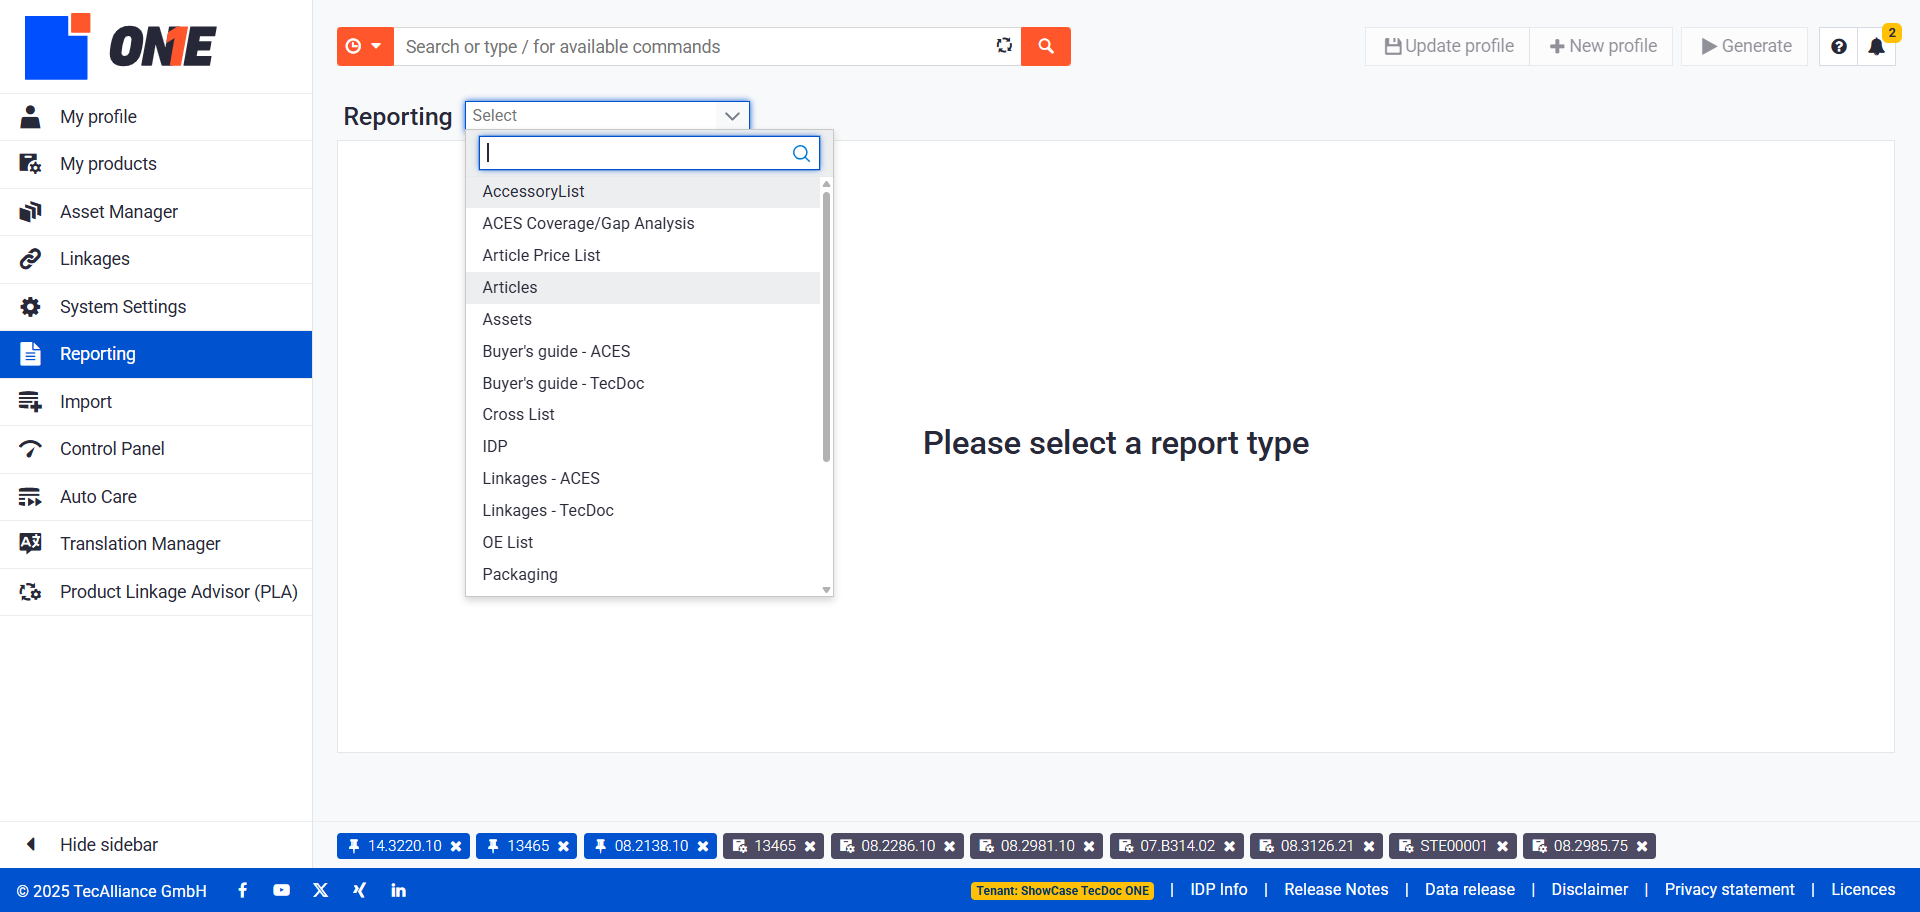Hide the sidebar
1920x912 pixels.
[156, 845]
